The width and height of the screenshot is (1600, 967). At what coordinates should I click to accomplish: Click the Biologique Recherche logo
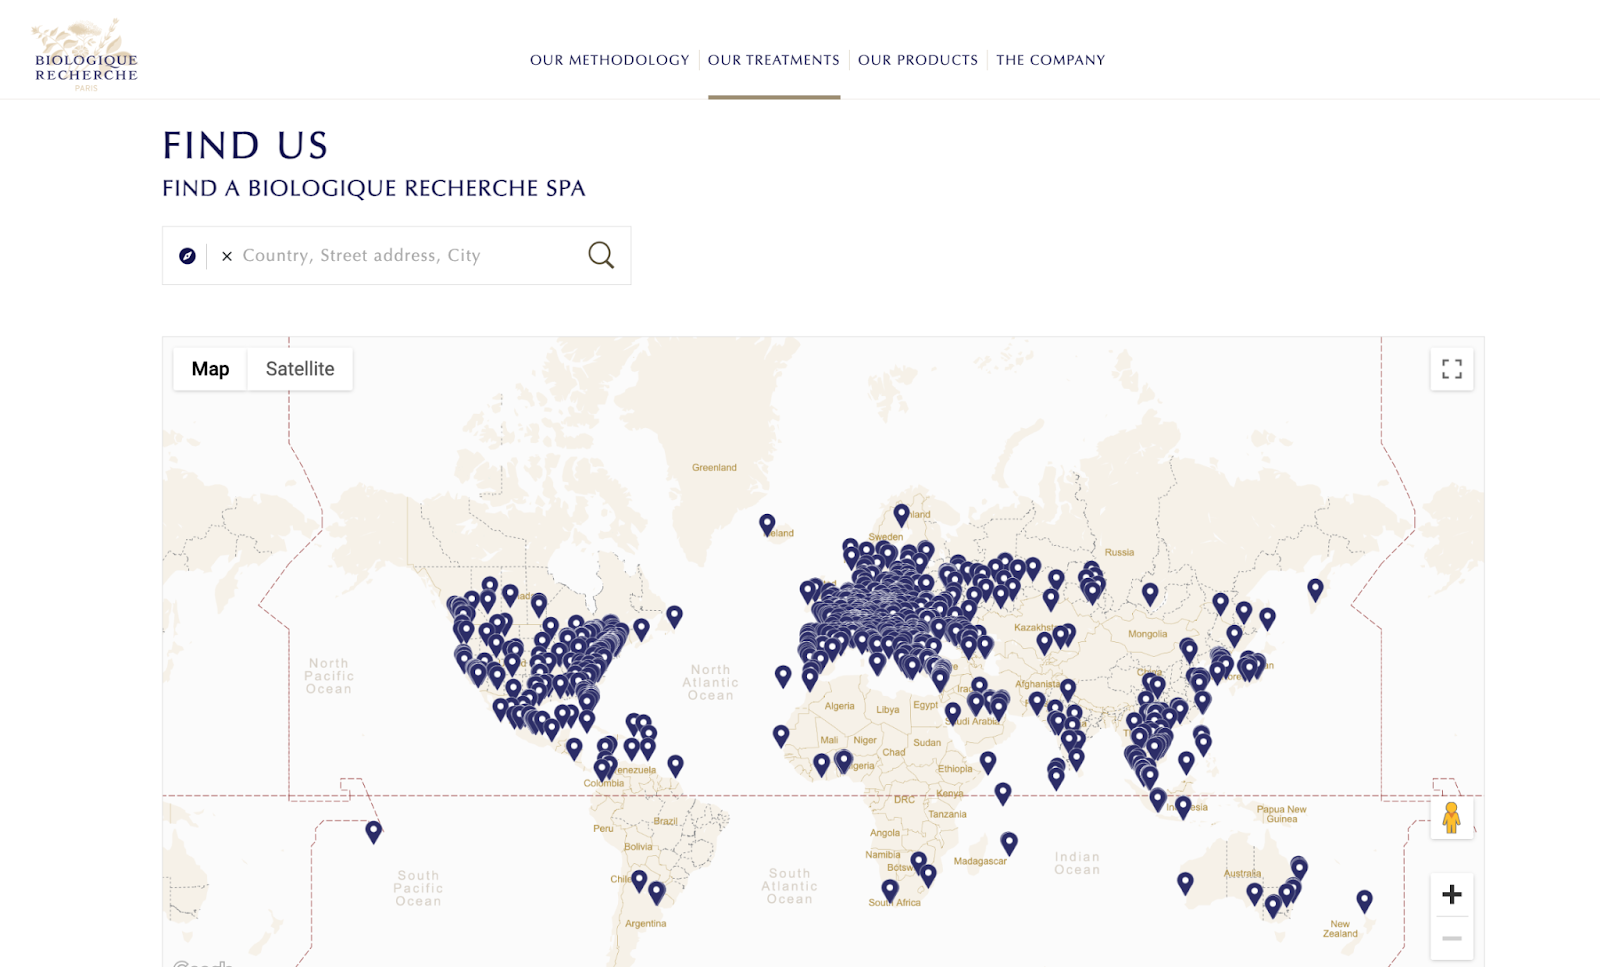(x=86, y=55)
